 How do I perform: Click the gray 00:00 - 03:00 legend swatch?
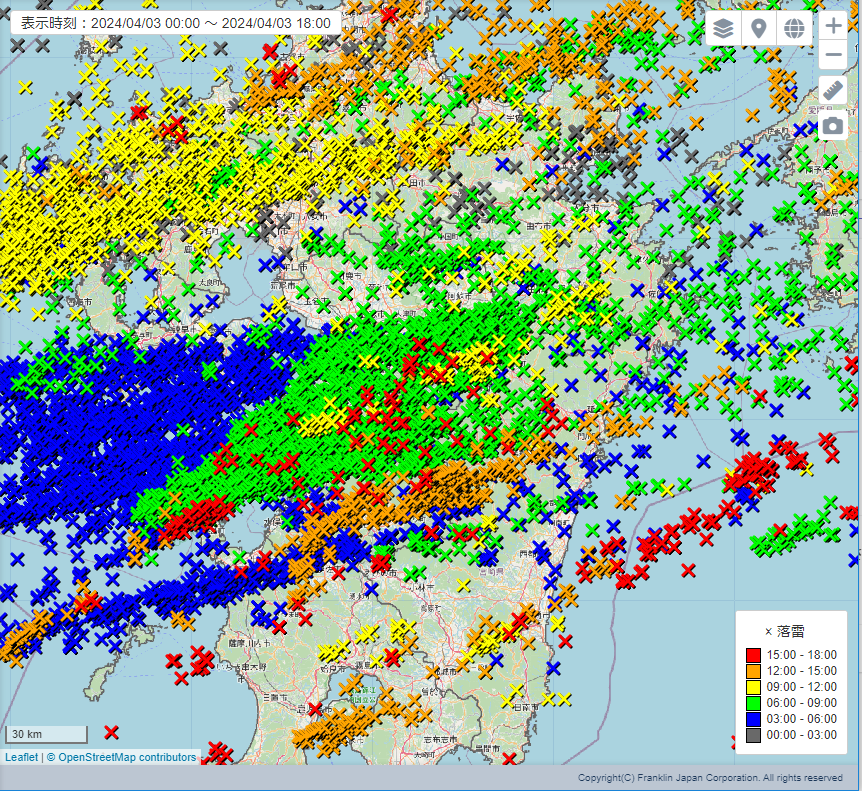[x=754, y=735]
